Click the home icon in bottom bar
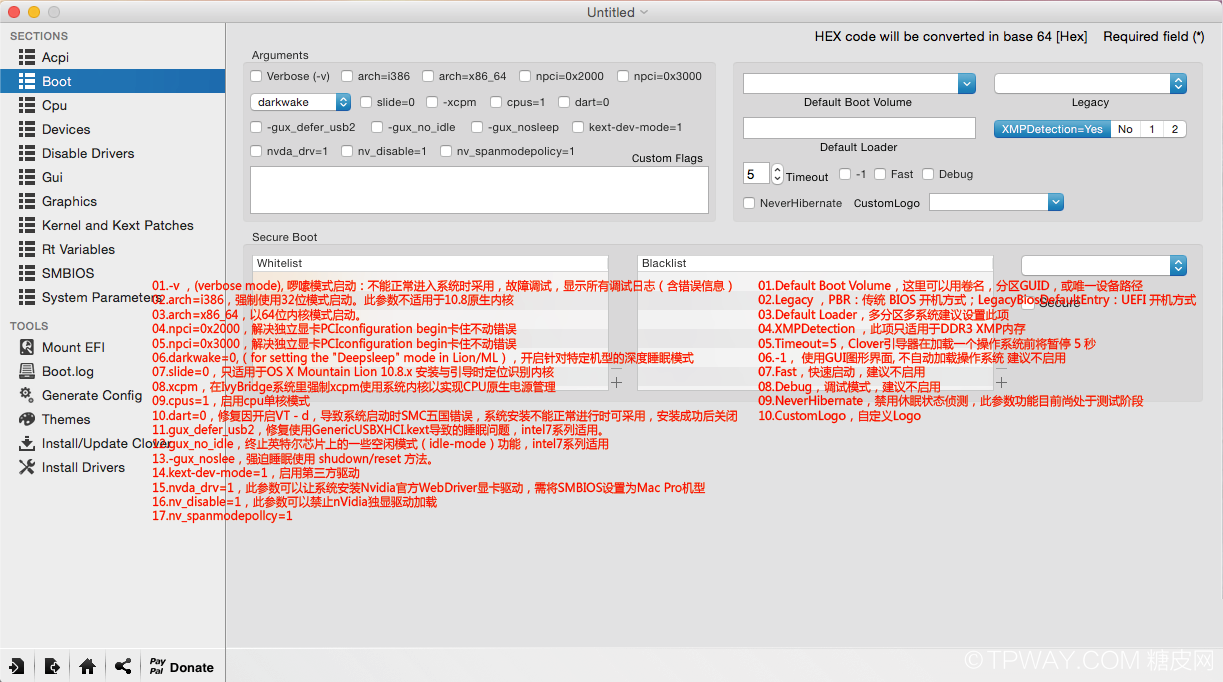The width and height of the screenshot is (1223, 682). click(87, 666)
